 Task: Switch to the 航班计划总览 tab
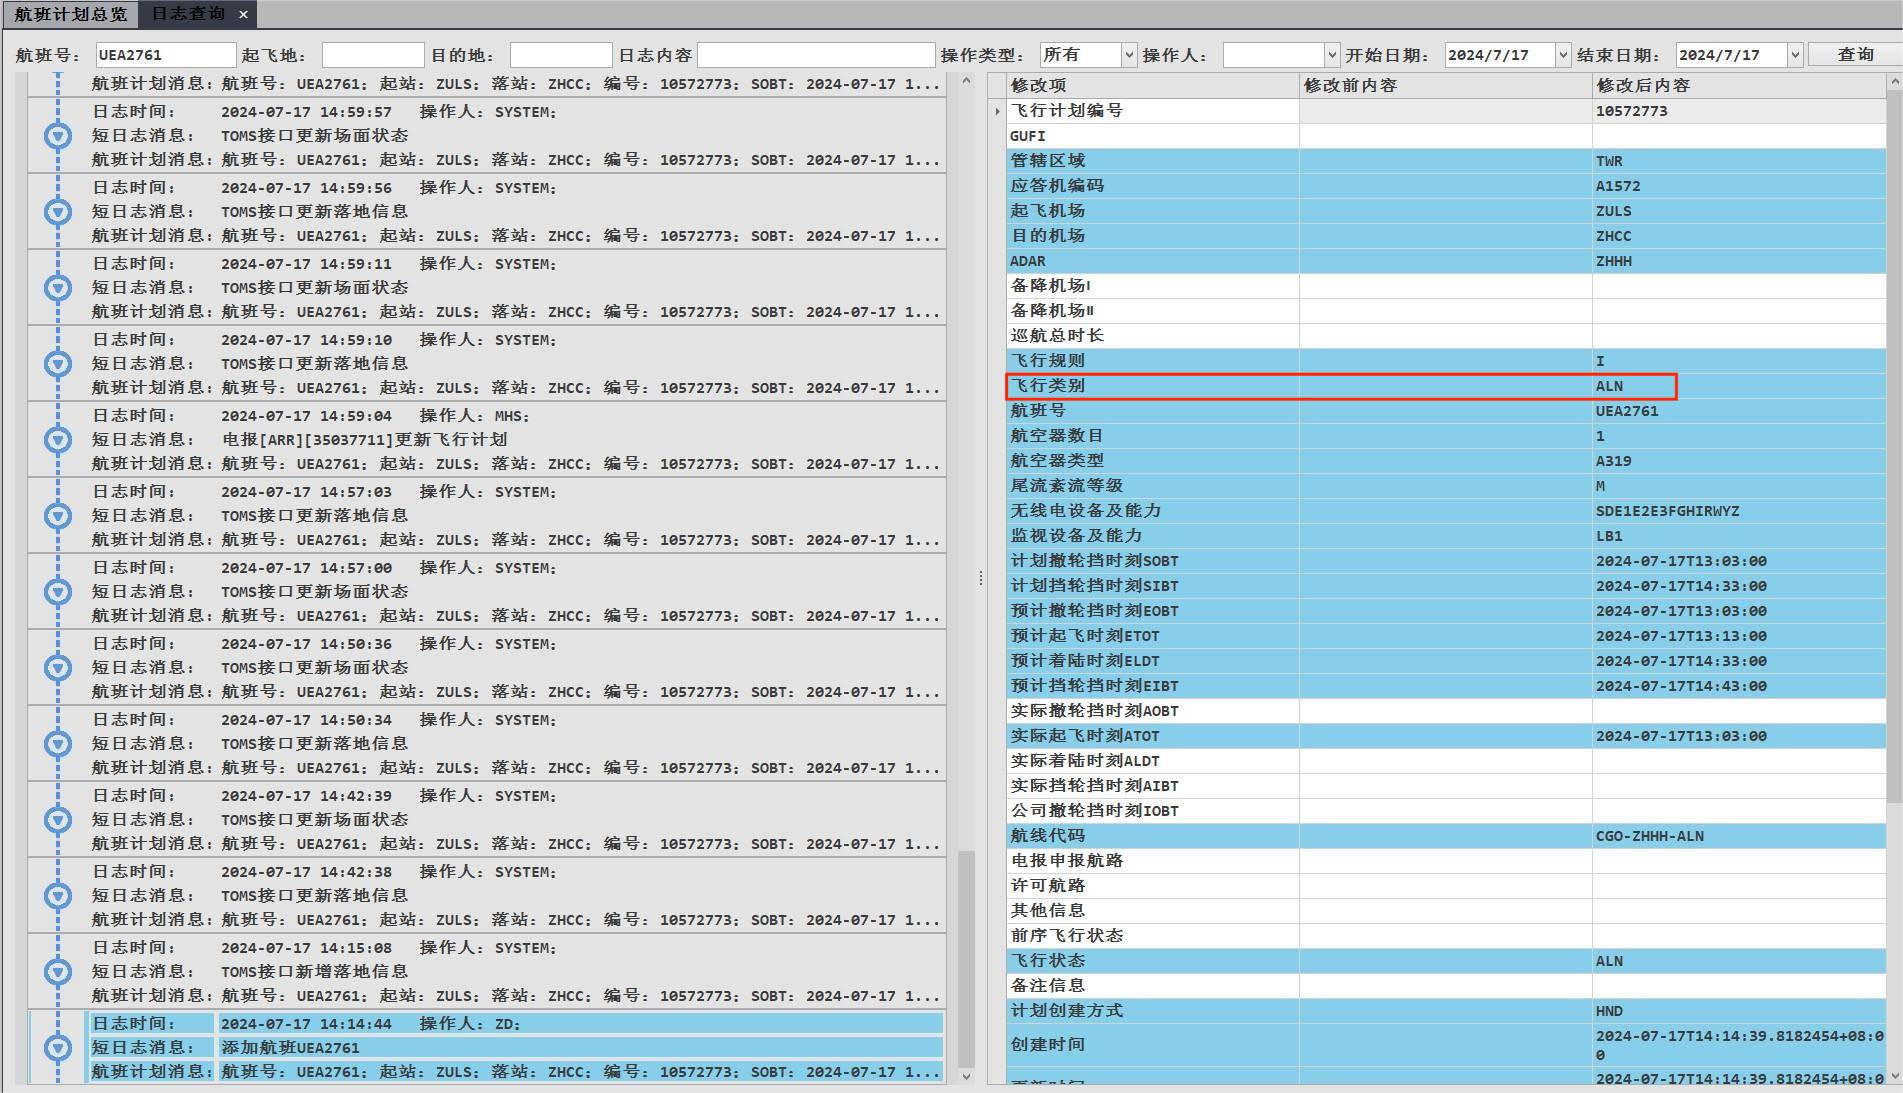click(70, 14)
